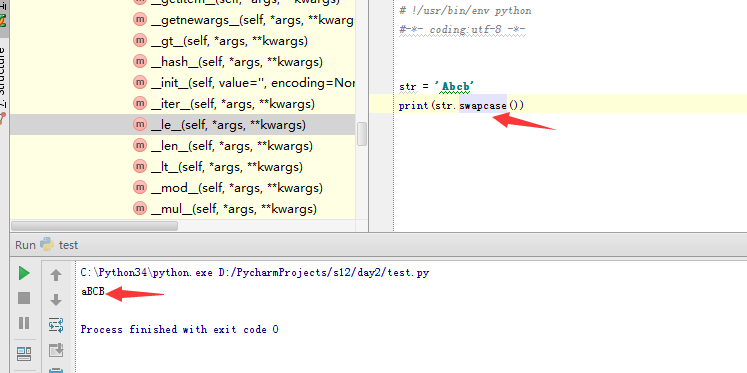747x373 pixels.
Task: Toggle soft-wrap in the console
Action: 56,325
